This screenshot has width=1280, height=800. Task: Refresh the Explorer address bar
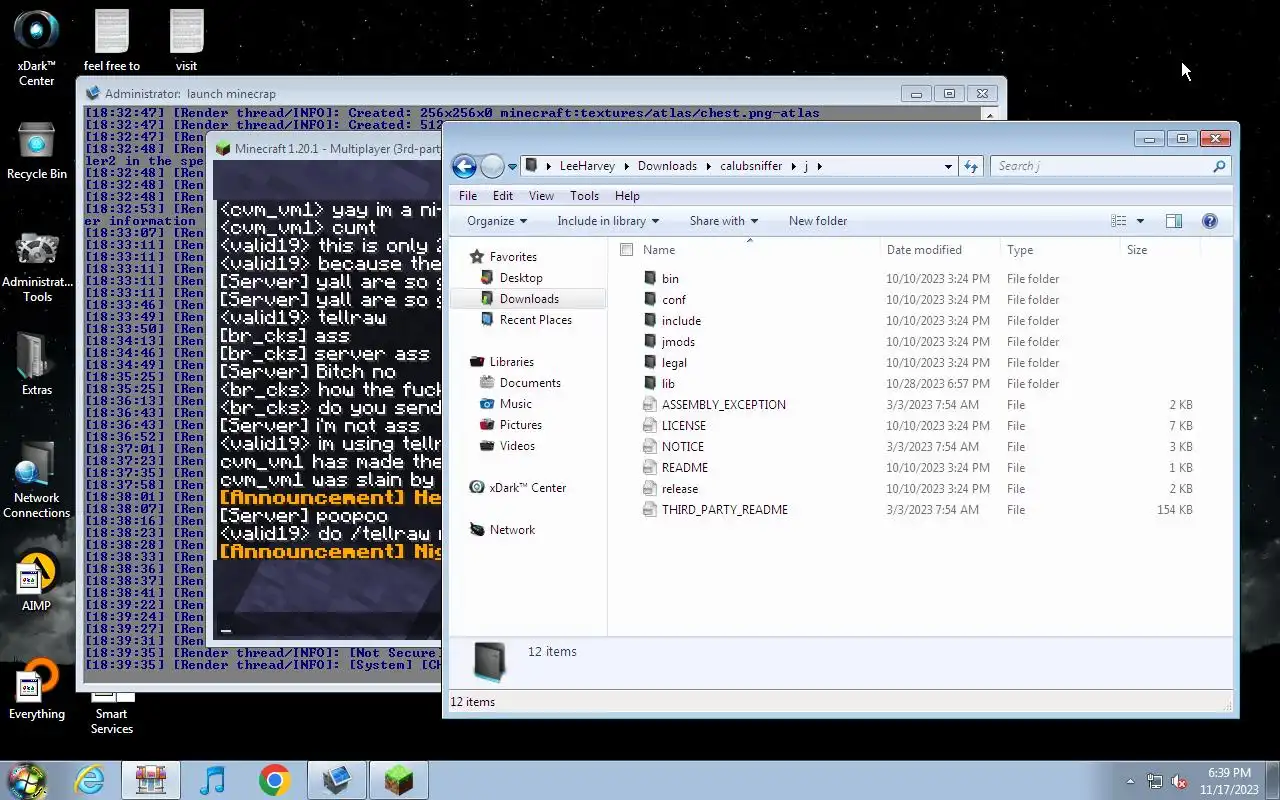pos(971,166)
